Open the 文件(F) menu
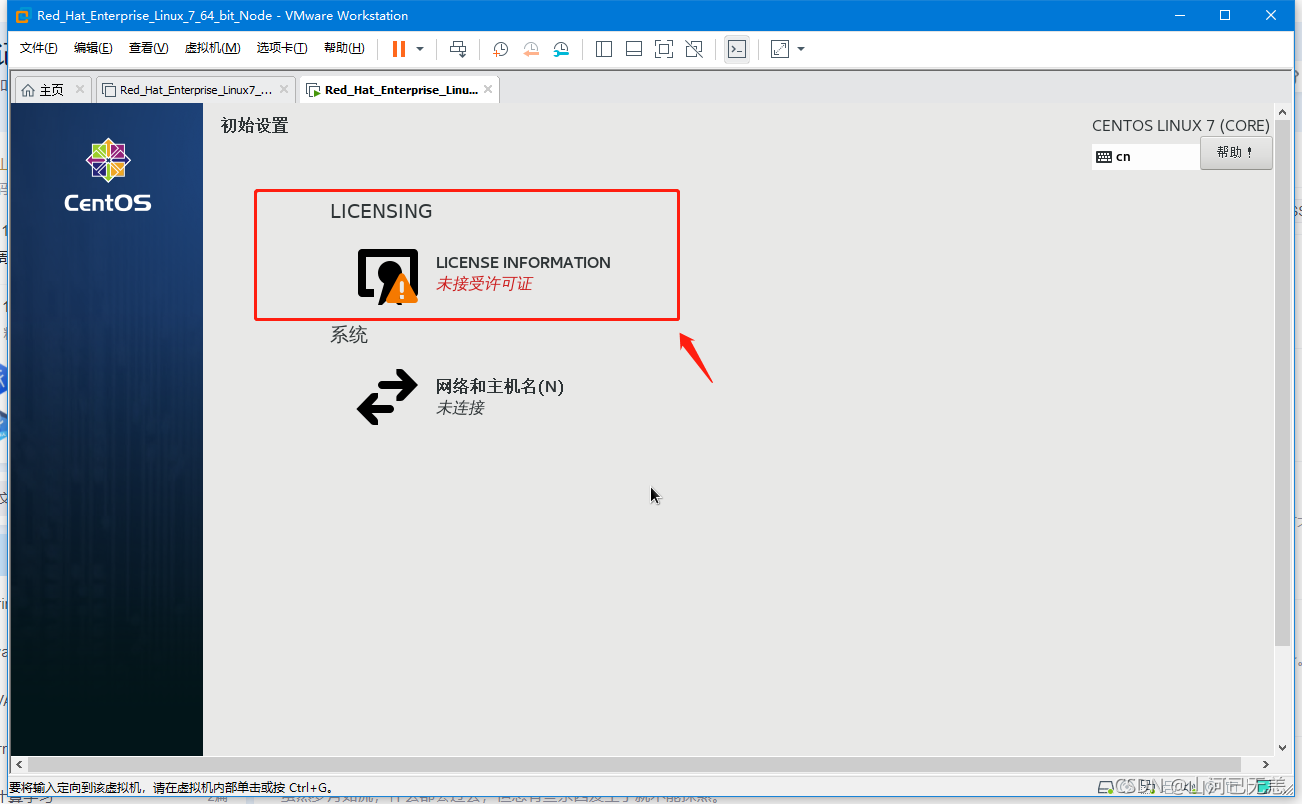The width and height of the screenshot is (1302, 804). pyautogui.click(x=39, y=48)
